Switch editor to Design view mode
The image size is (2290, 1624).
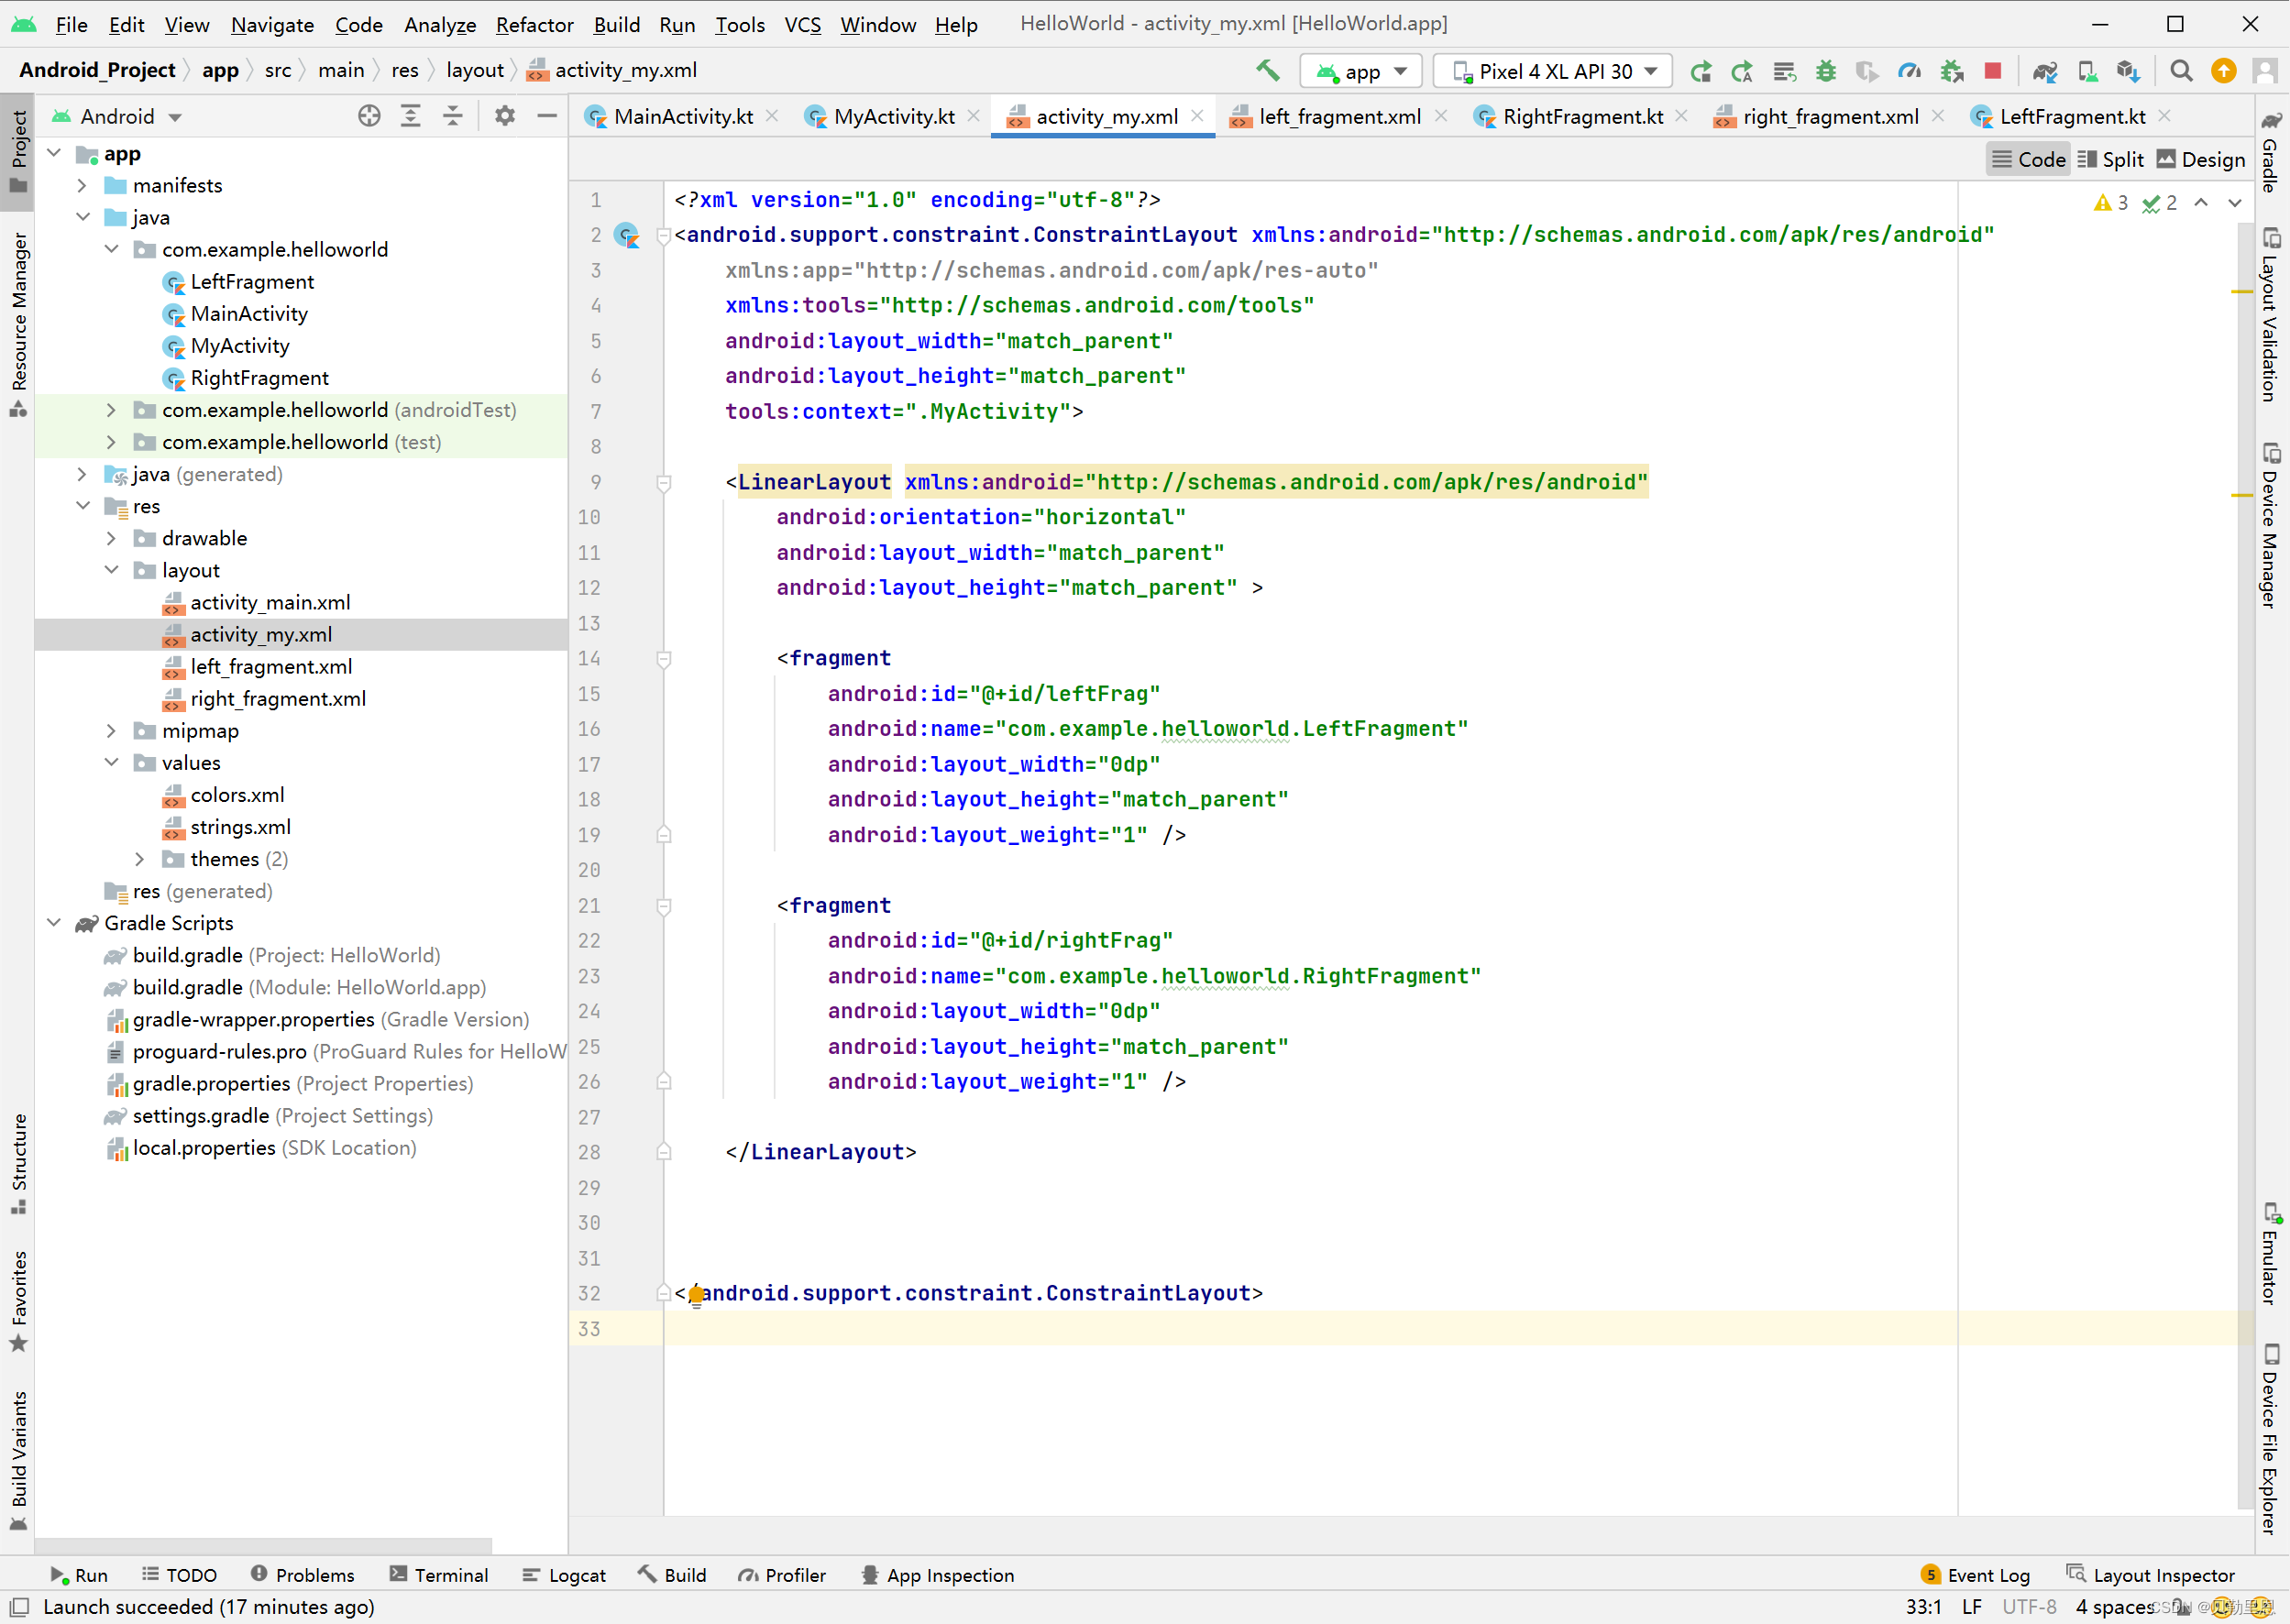click(2201, 160)
